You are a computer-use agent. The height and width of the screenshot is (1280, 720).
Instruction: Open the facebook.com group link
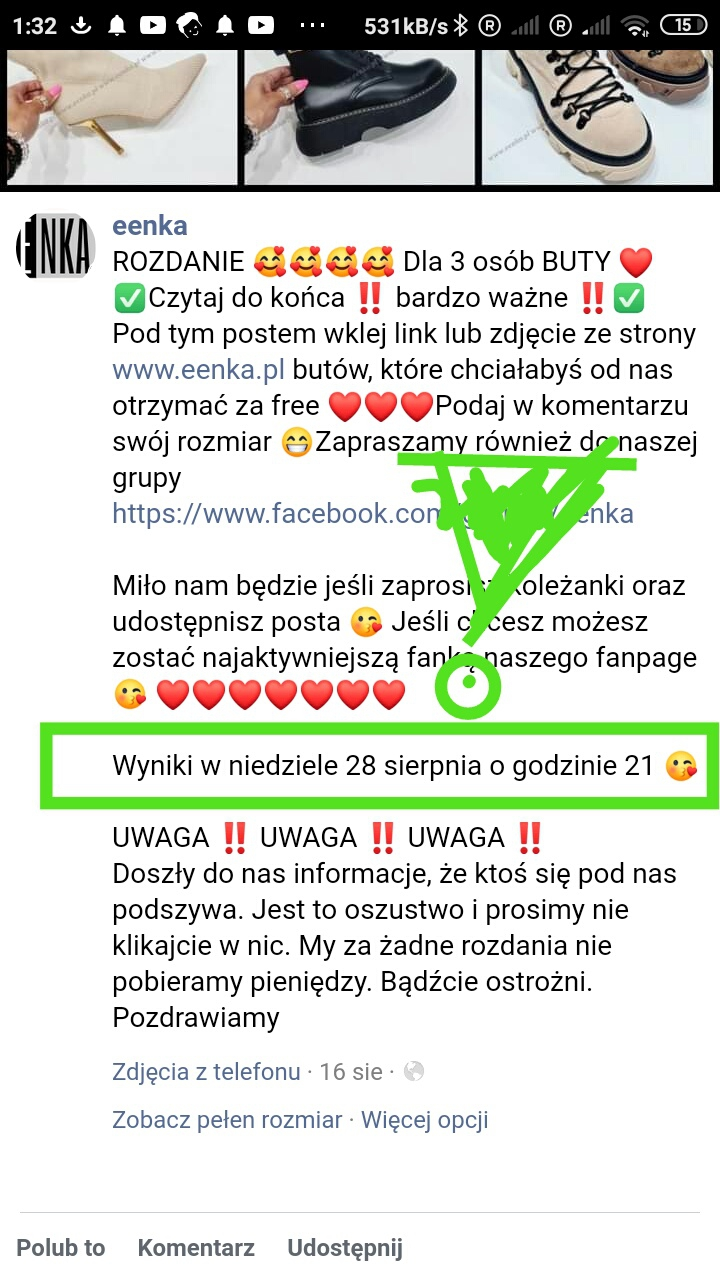[373, 514]
